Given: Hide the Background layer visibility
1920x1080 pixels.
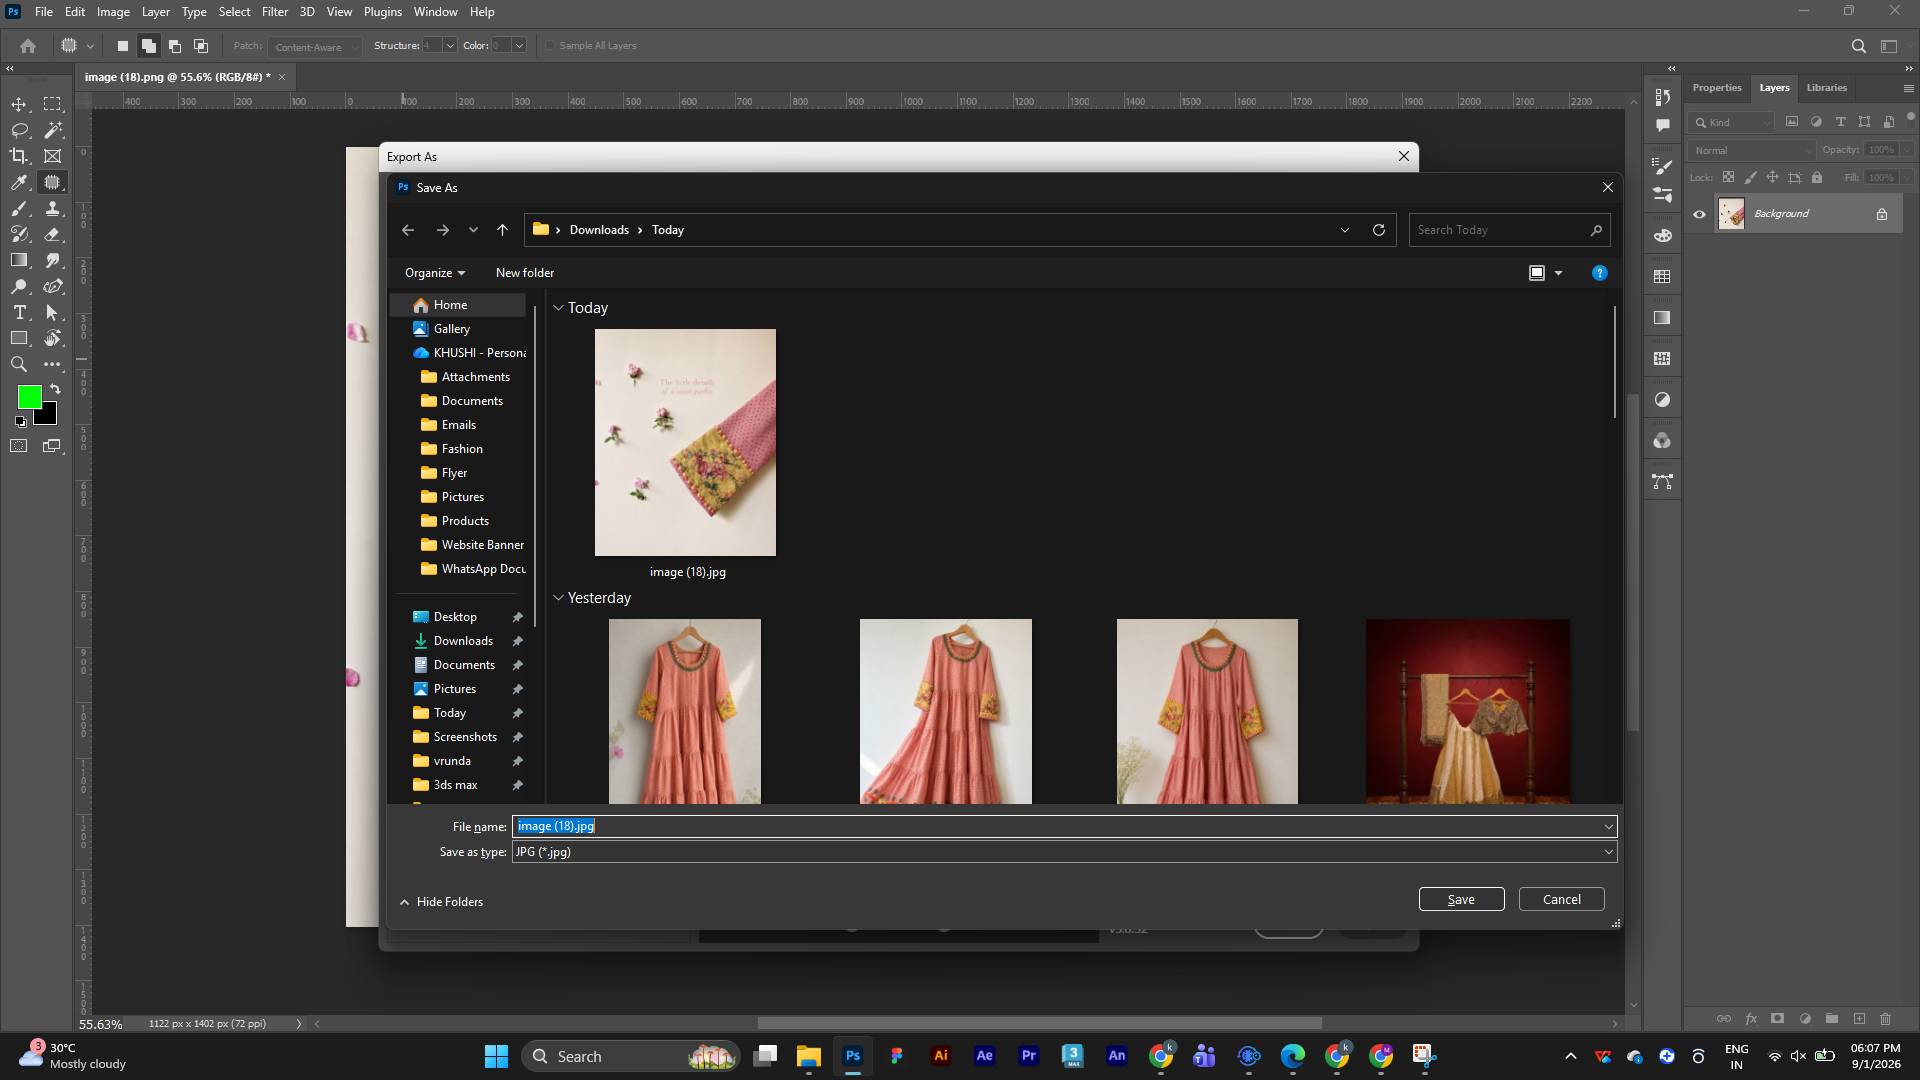Looking at the screenshot, I should coord(1699,214).
